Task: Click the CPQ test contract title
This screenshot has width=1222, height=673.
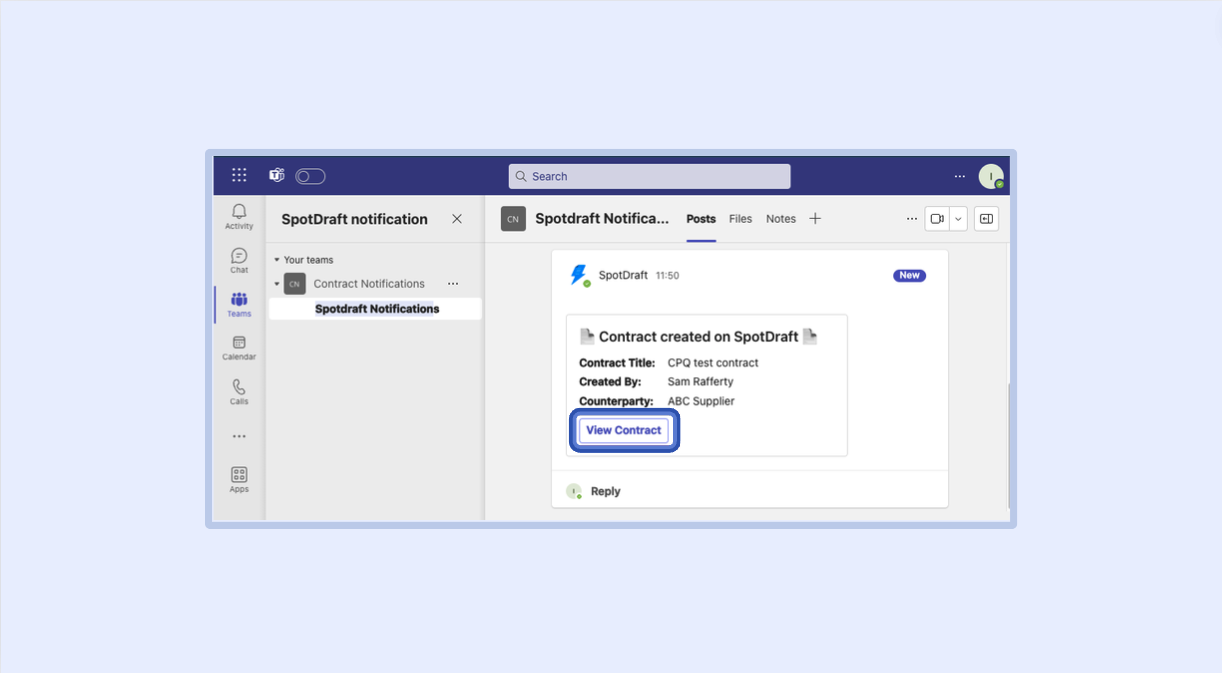Action: (713, 363)
